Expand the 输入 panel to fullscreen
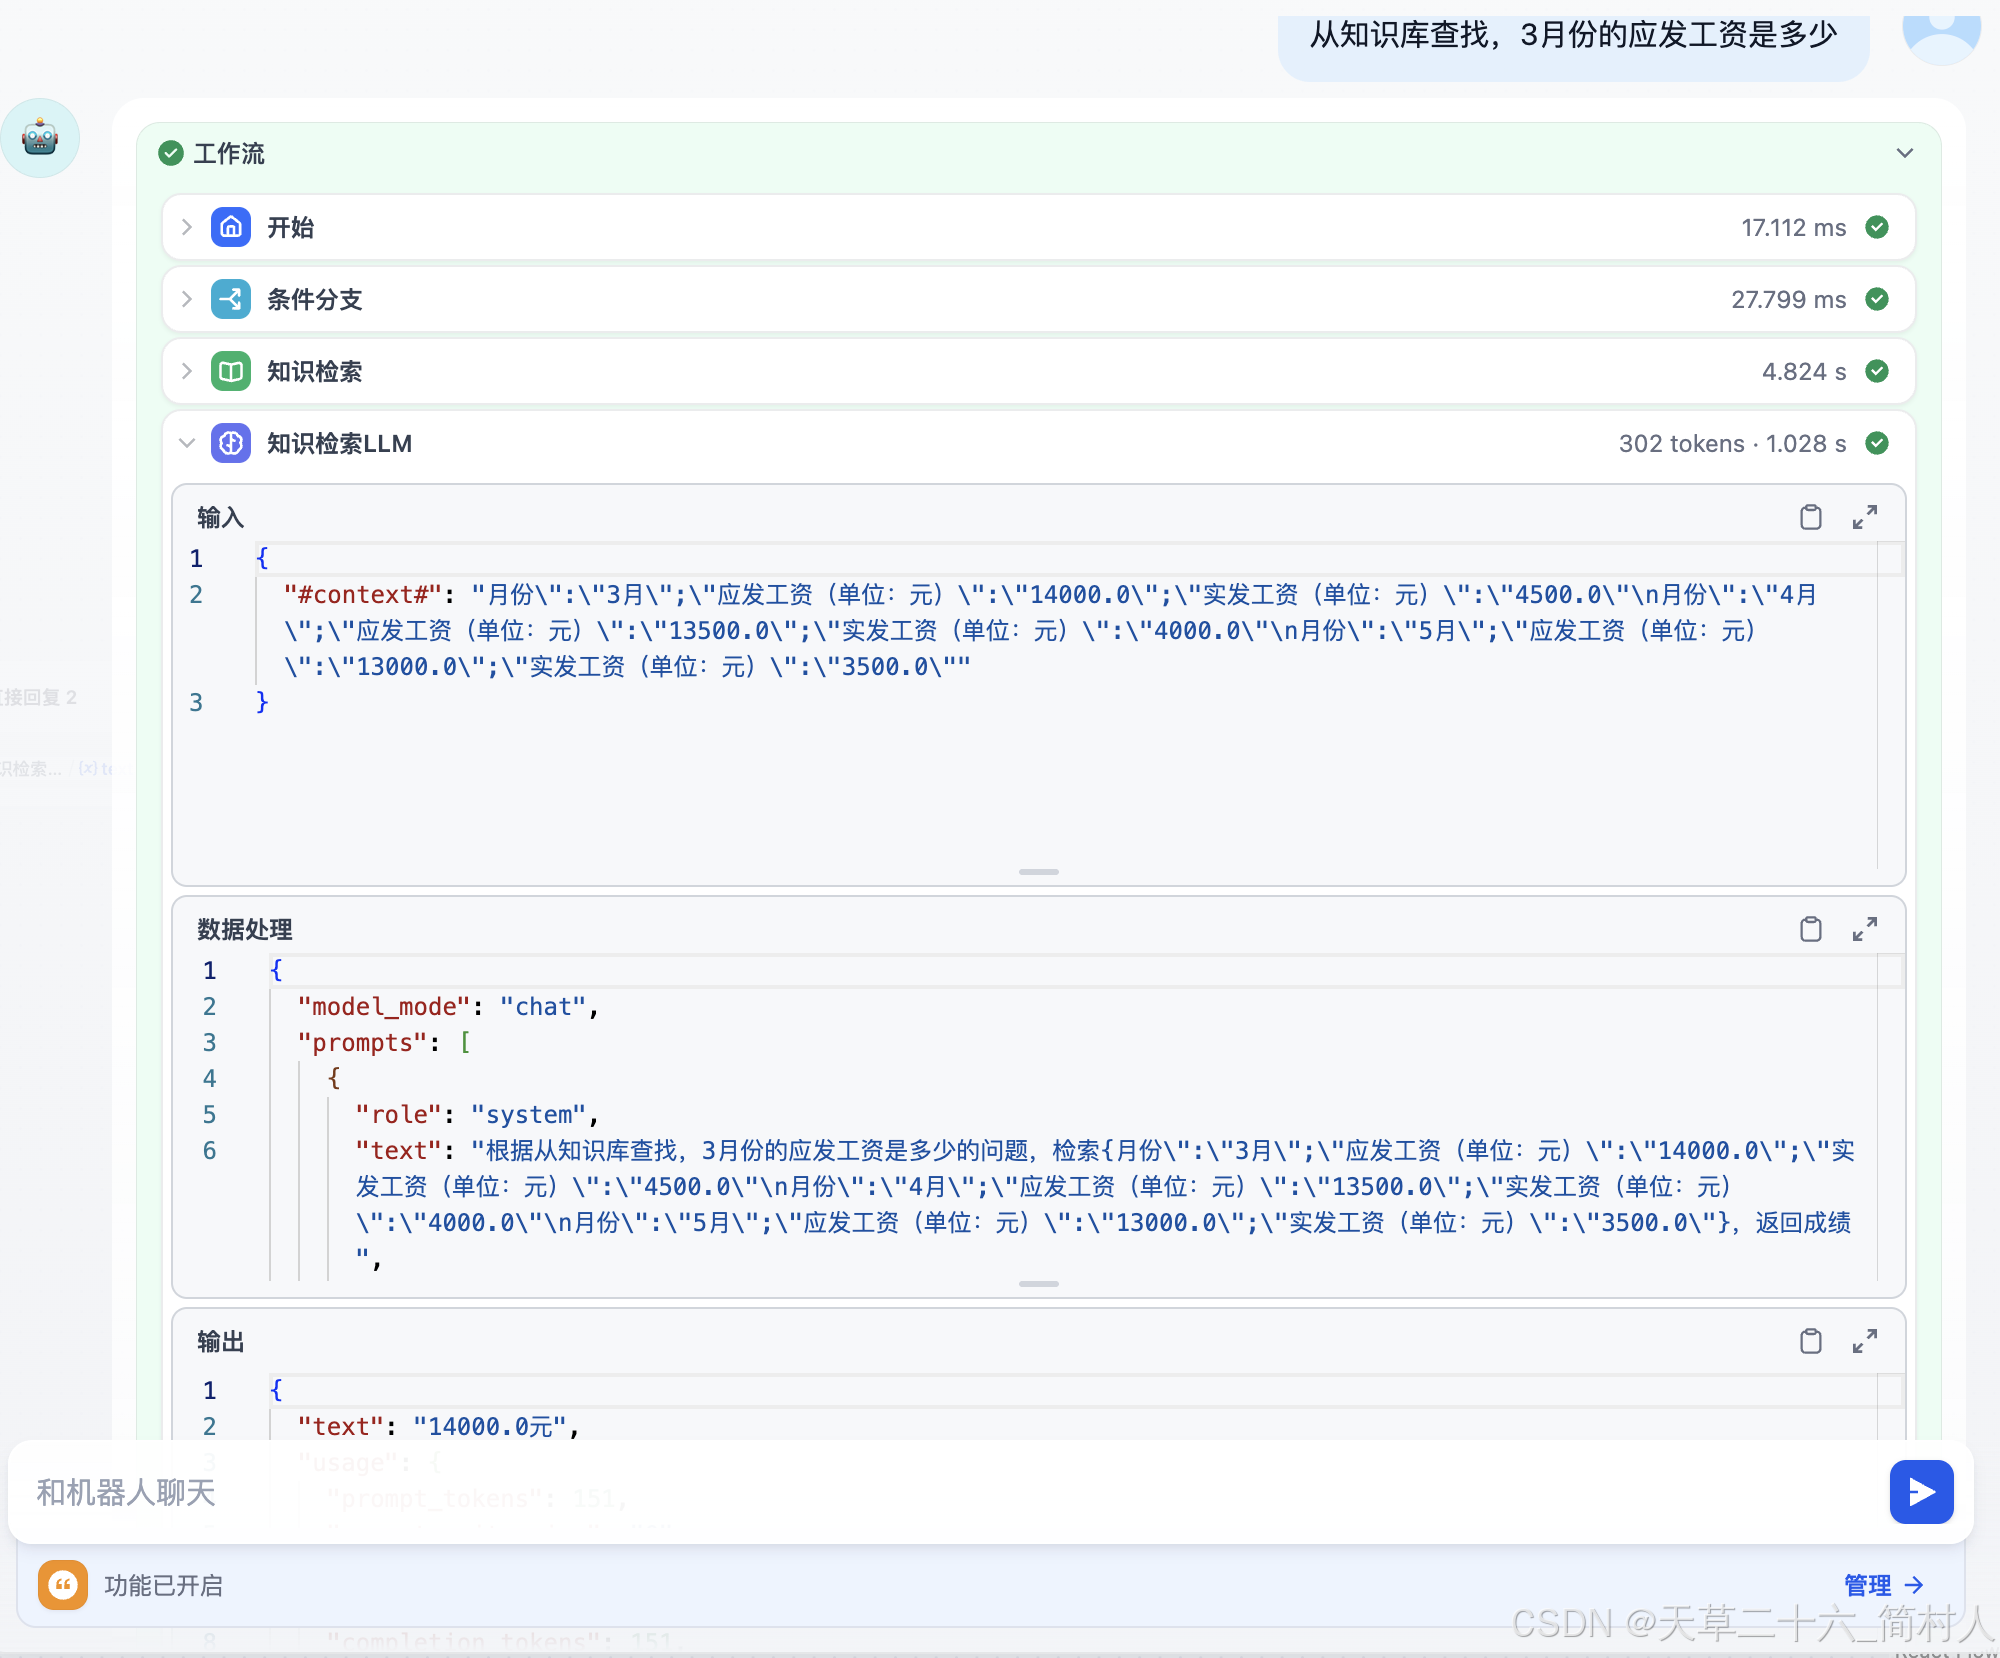 (1864, 517)
